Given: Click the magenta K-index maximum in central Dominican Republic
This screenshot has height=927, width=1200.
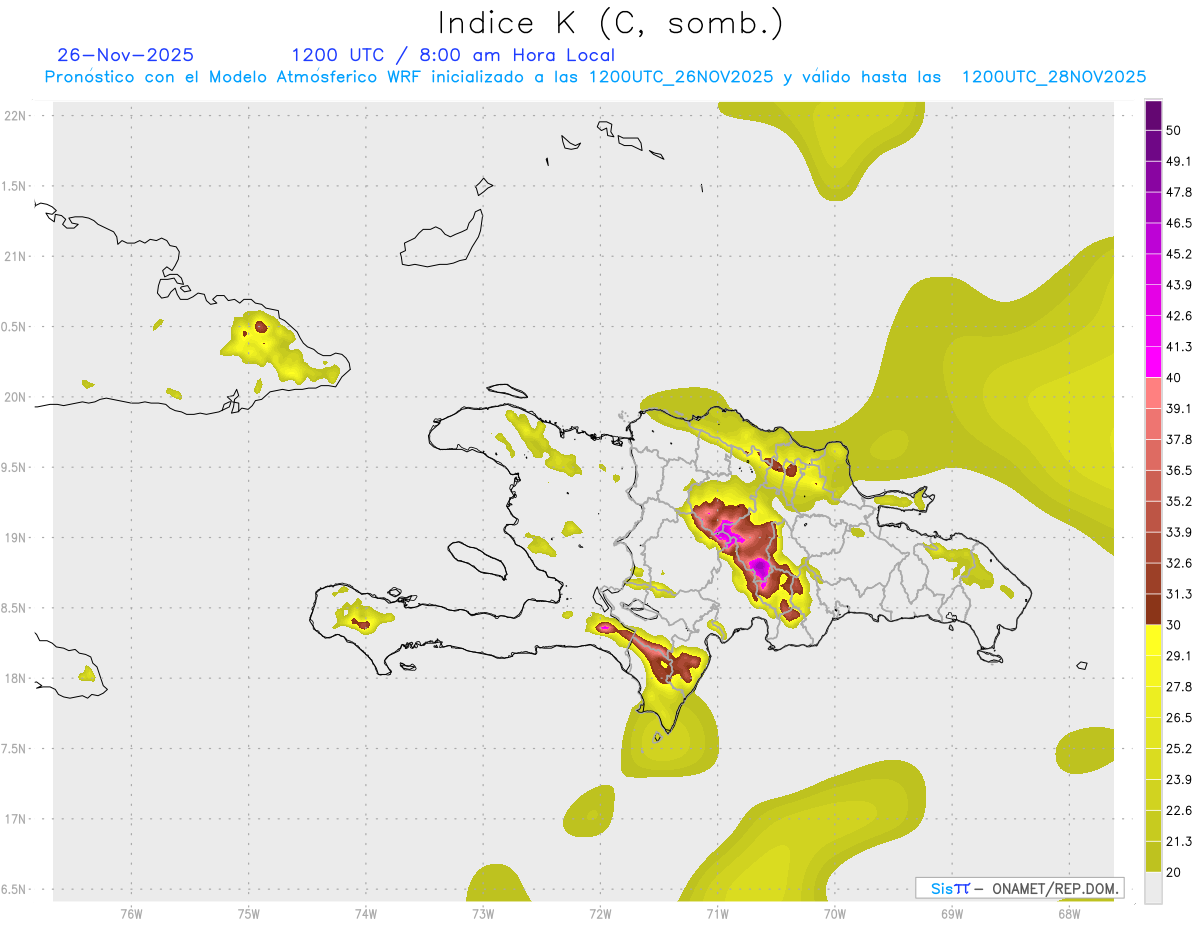Looking at the screenshot, I should tap(759, 568).
